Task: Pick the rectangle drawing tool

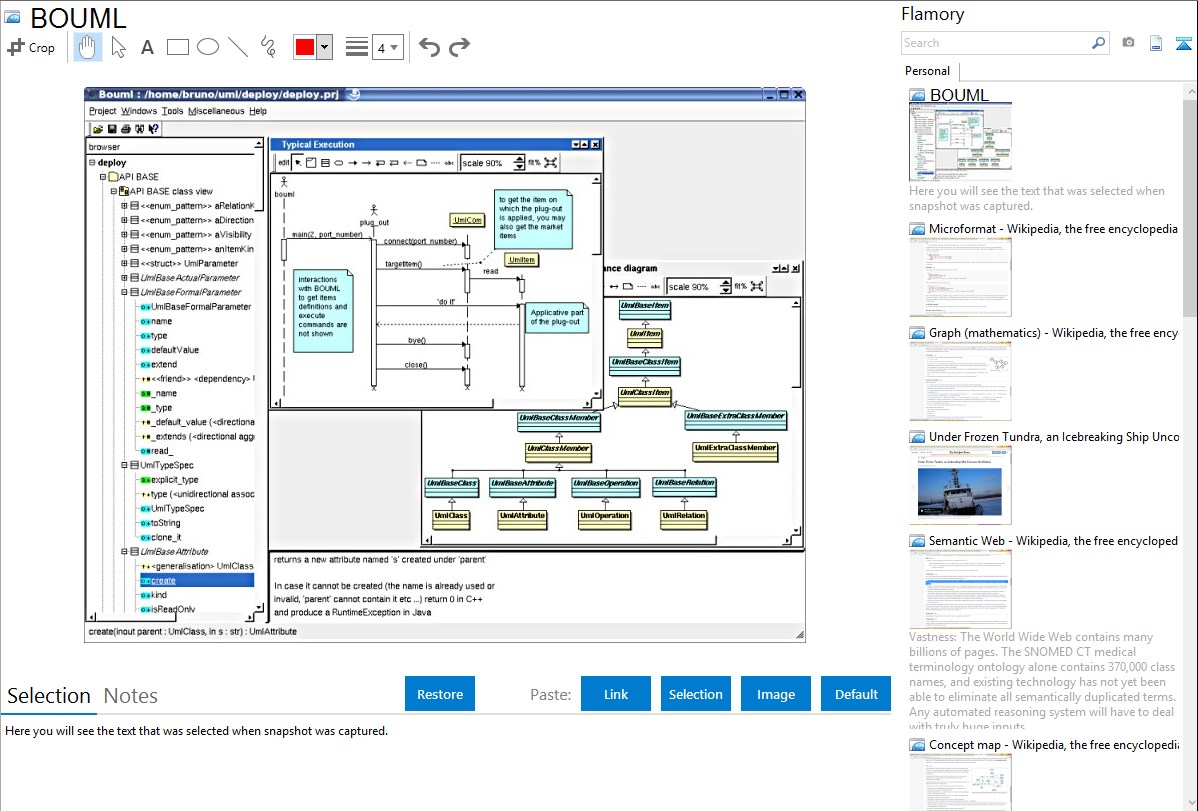Action: pos(177,47)
